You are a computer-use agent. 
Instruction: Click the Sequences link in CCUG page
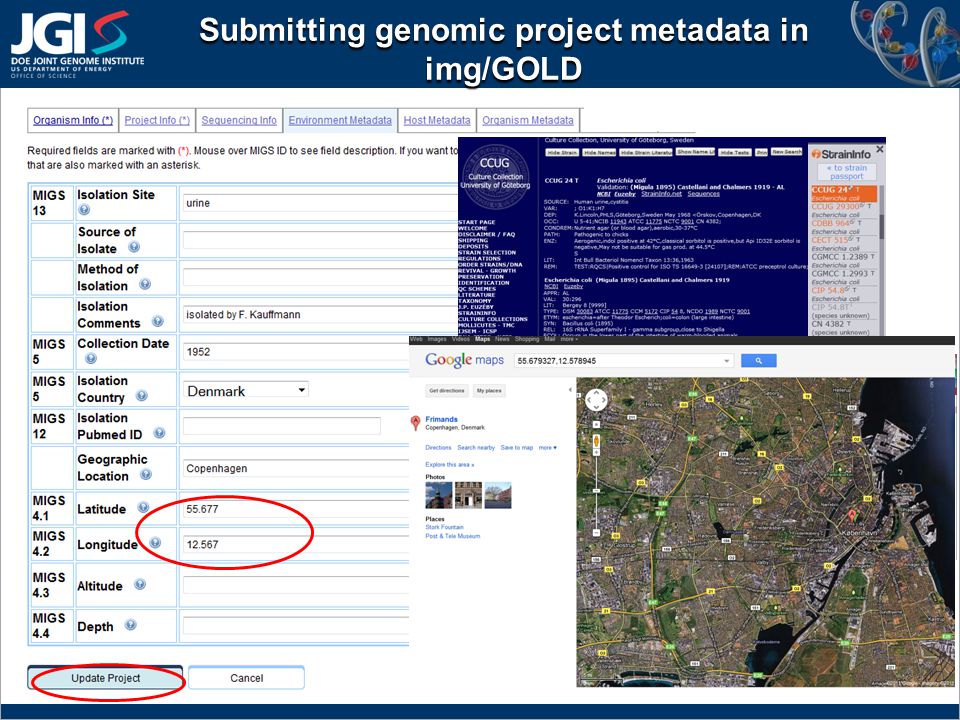pyautogui.click(x=703, y=194)
